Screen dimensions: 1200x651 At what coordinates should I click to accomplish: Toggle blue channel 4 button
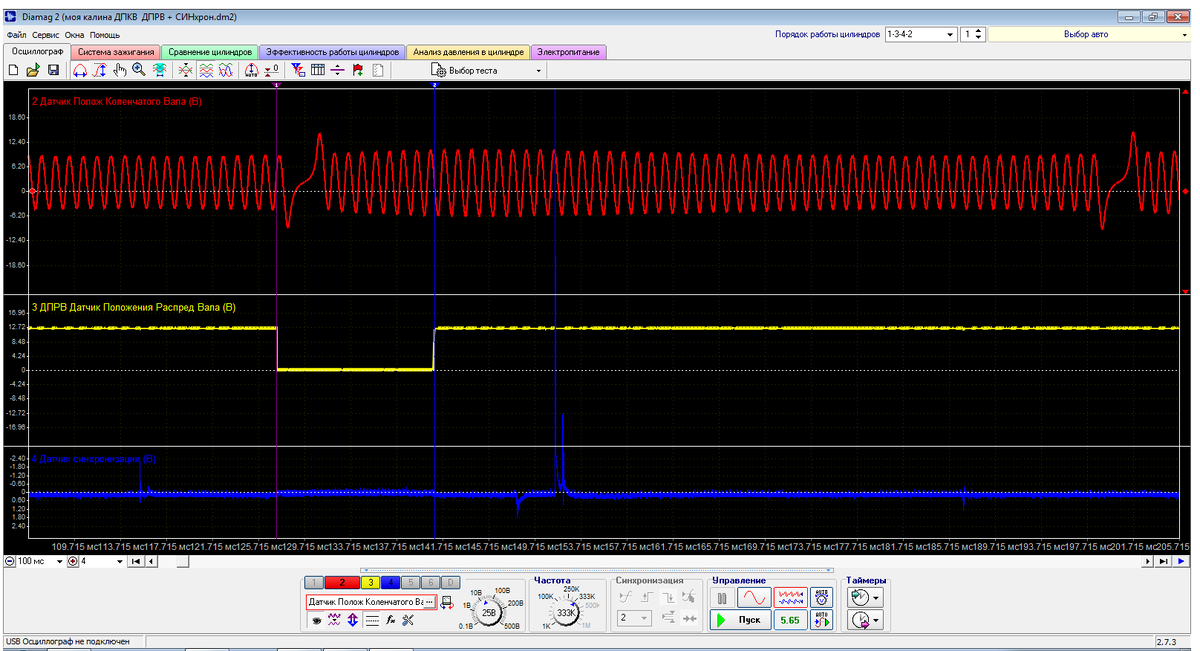coord(391,582)
